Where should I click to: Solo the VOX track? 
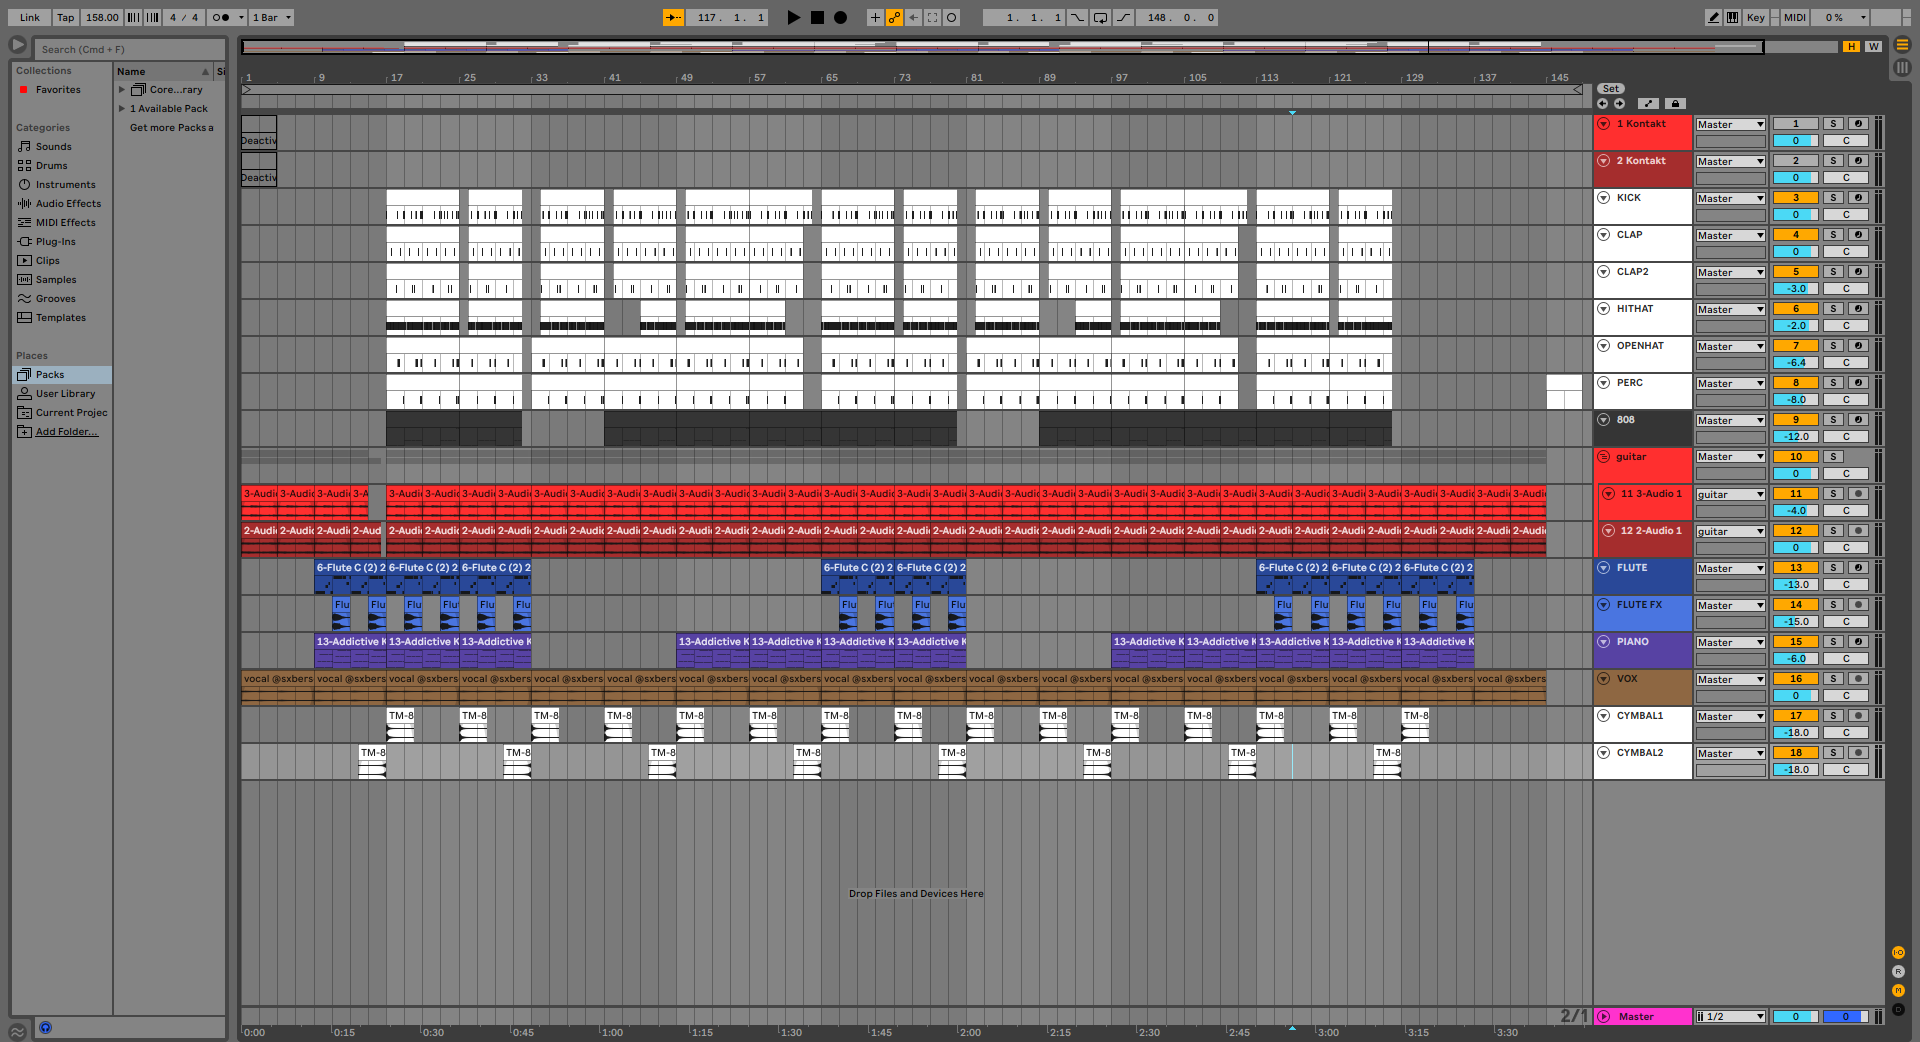click(x=1833, y=679)
